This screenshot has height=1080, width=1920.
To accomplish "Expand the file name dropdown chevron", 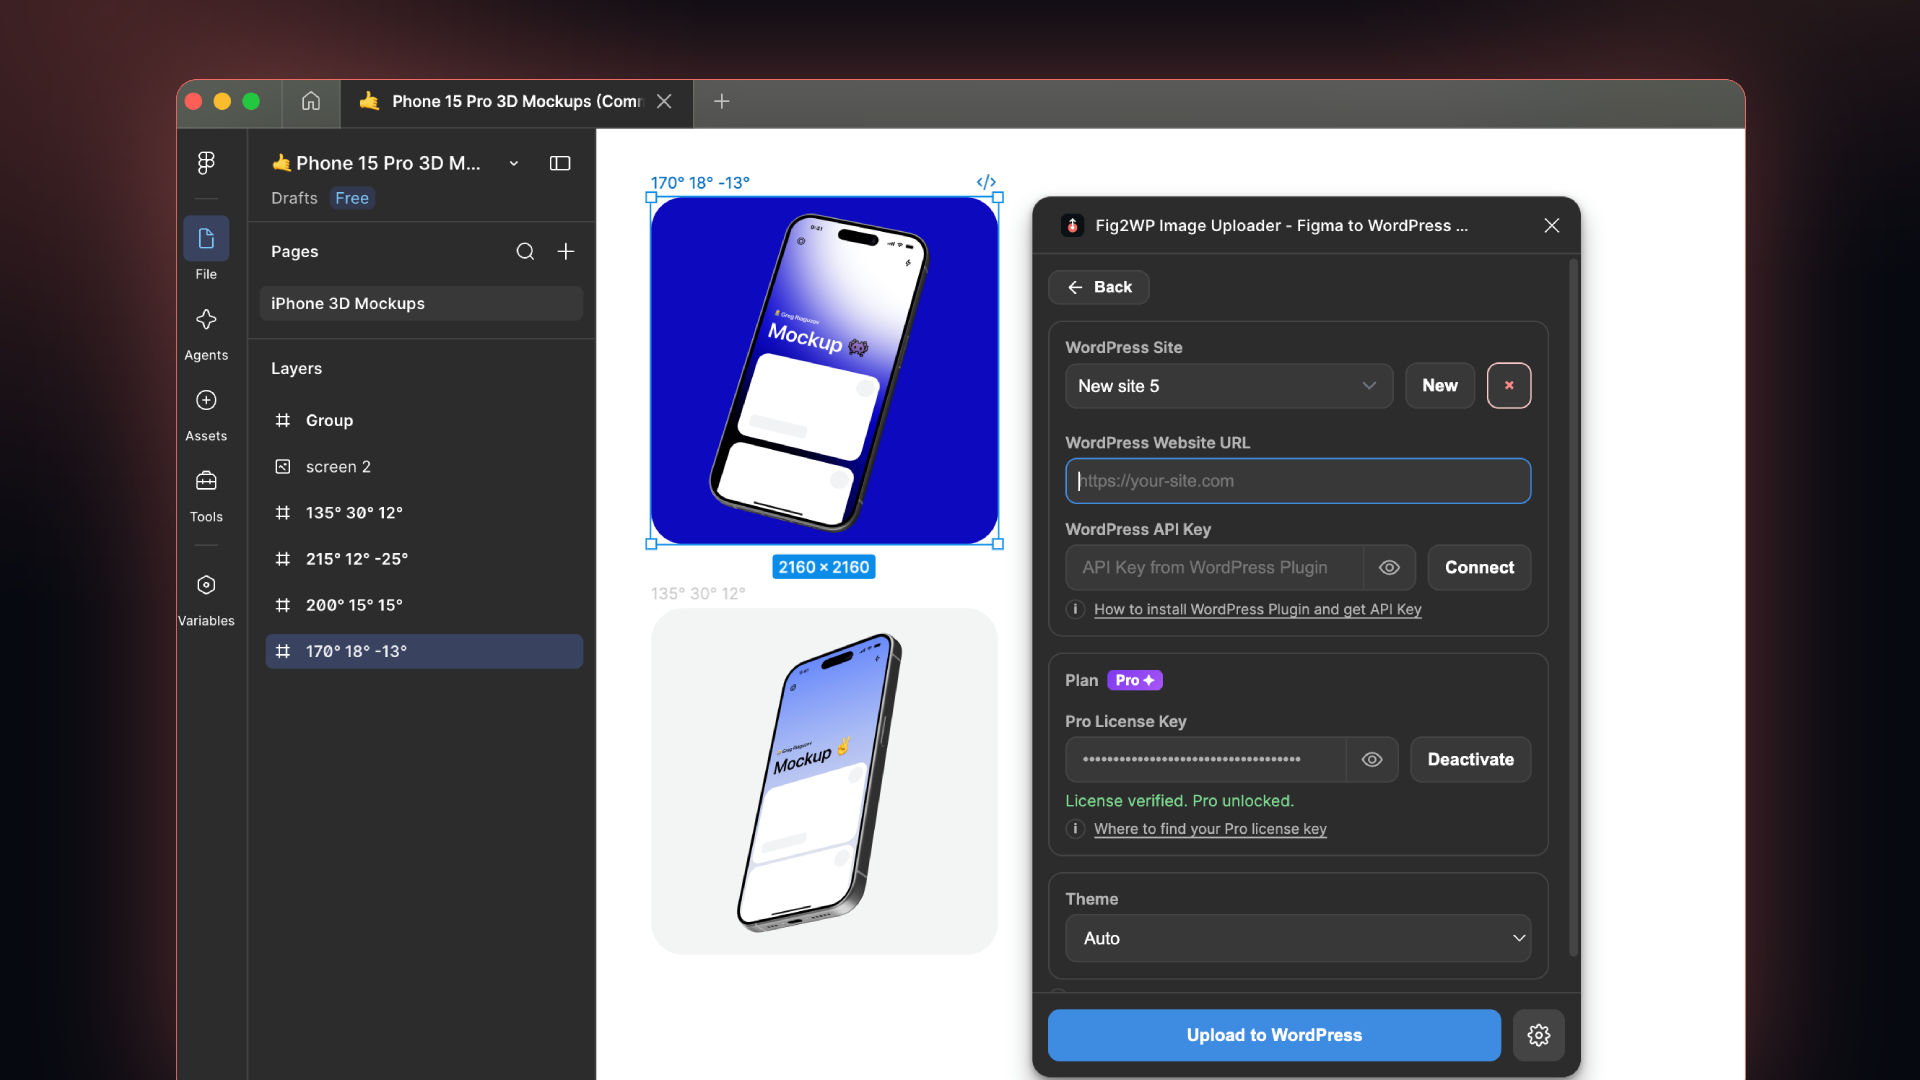I will pyautogui.click(x=514, y=163).
